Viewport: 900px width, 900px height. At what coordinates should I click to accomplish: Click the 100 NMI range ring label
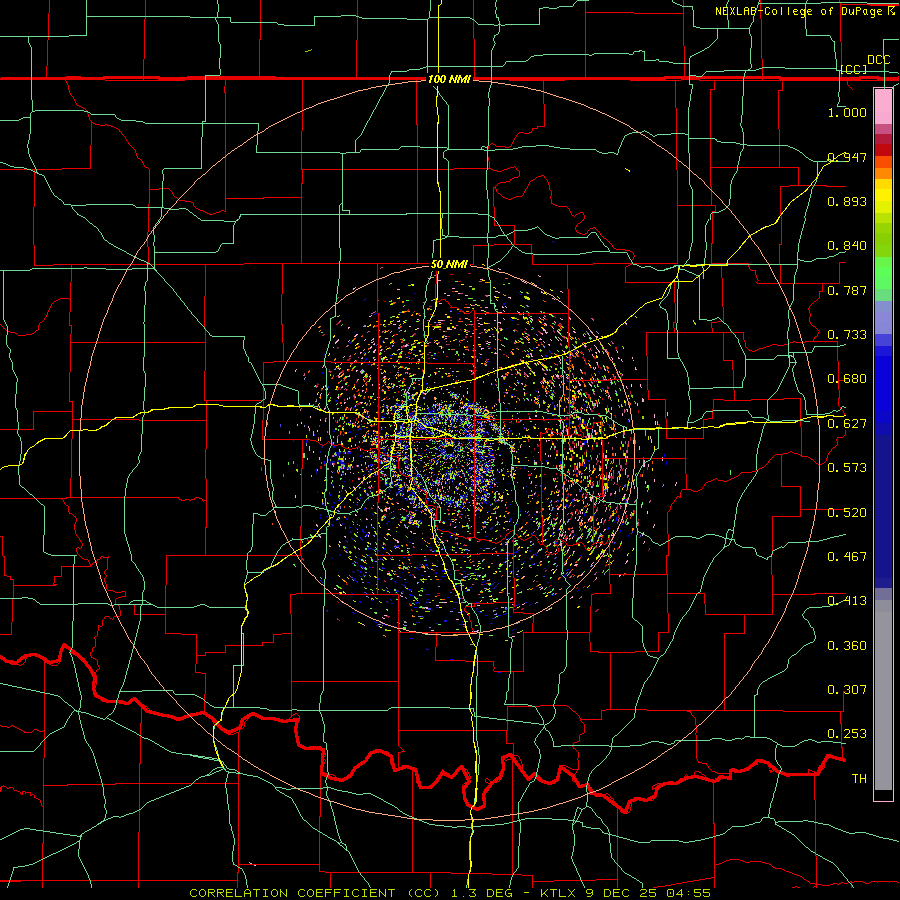pos(449,79)
